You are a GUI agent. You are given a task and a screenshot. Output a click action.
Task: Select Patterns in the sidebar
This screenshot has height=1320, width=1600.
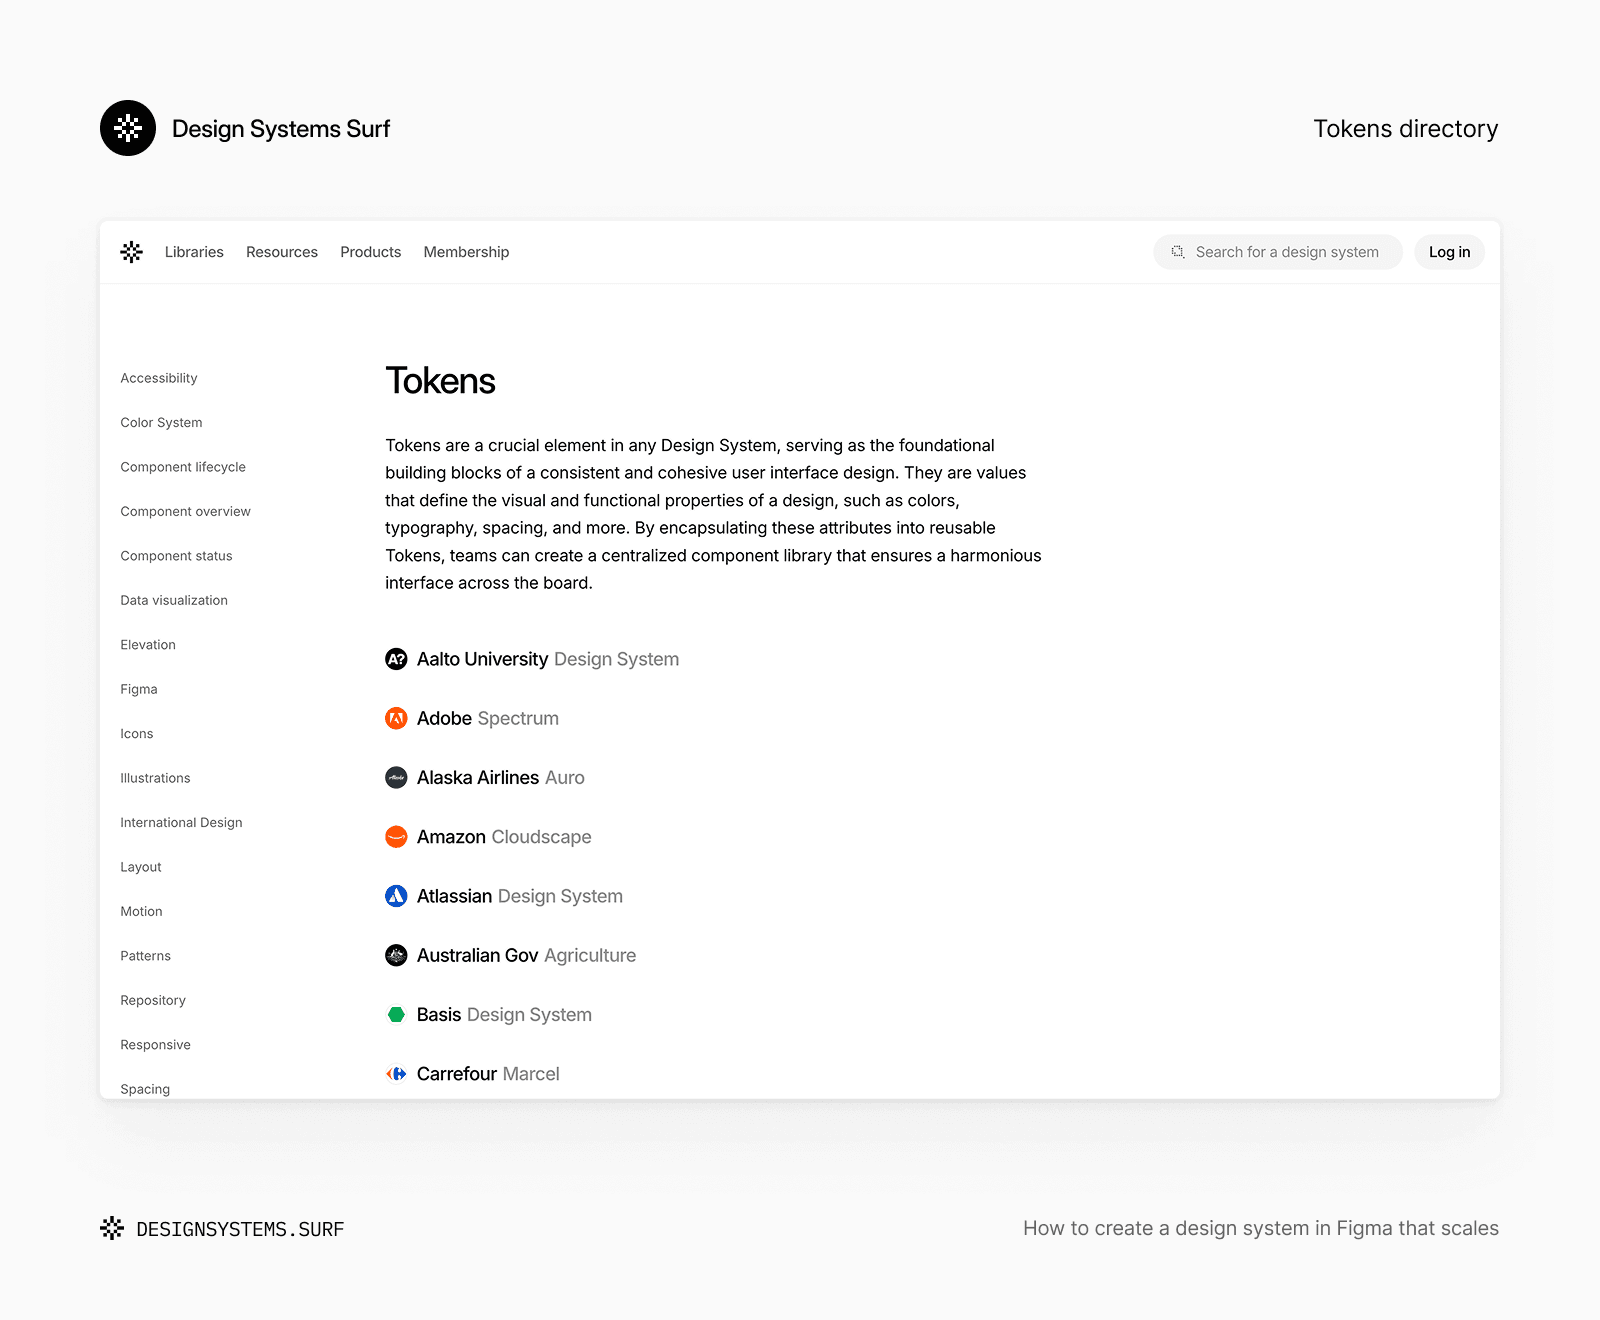[x=145, y=956]
